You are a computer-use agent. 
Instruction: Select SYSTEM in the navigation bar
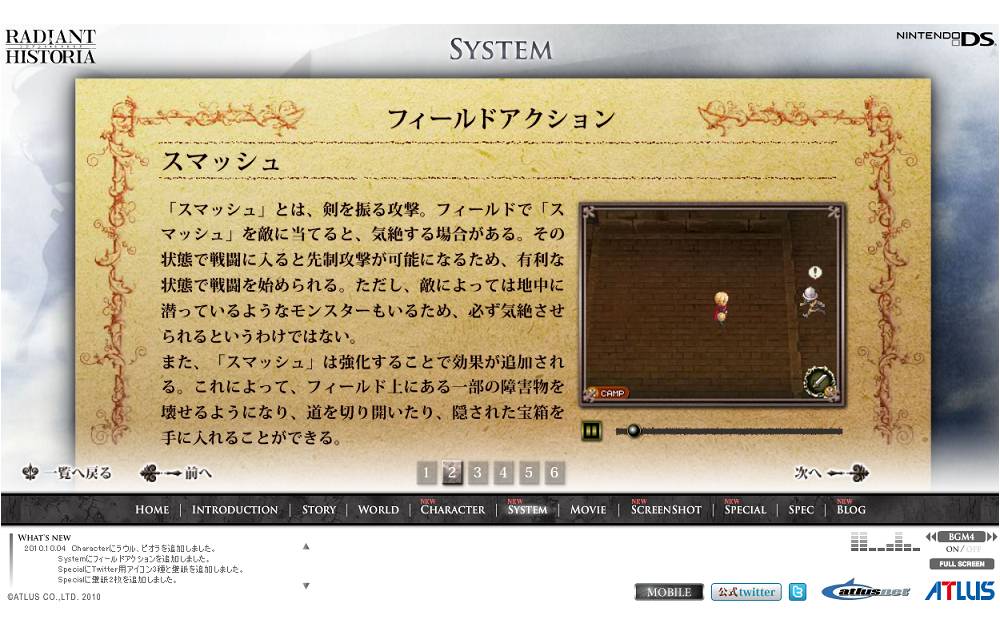click(x=527, y=510)
